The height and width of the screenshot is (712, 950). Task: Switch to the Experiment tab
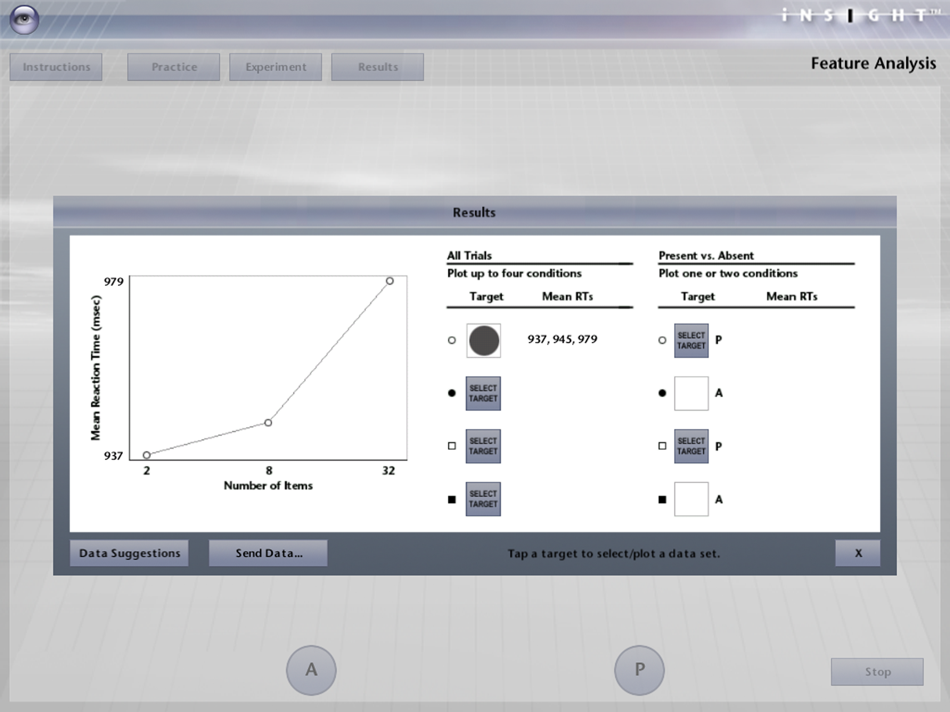(276, 67)
